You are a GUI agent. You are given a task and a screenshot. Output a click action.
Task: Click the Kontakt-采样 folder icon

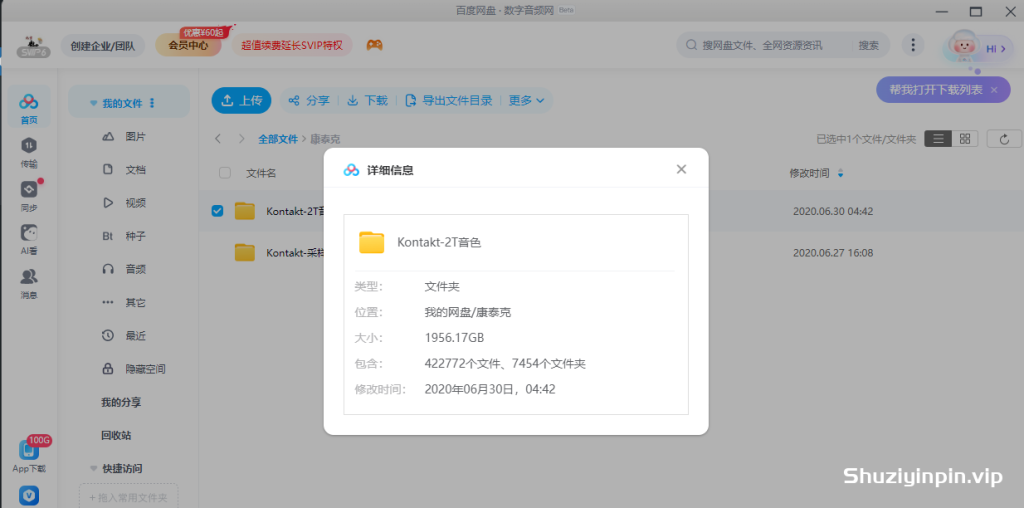pyautogui.click(x=244, y=253)
